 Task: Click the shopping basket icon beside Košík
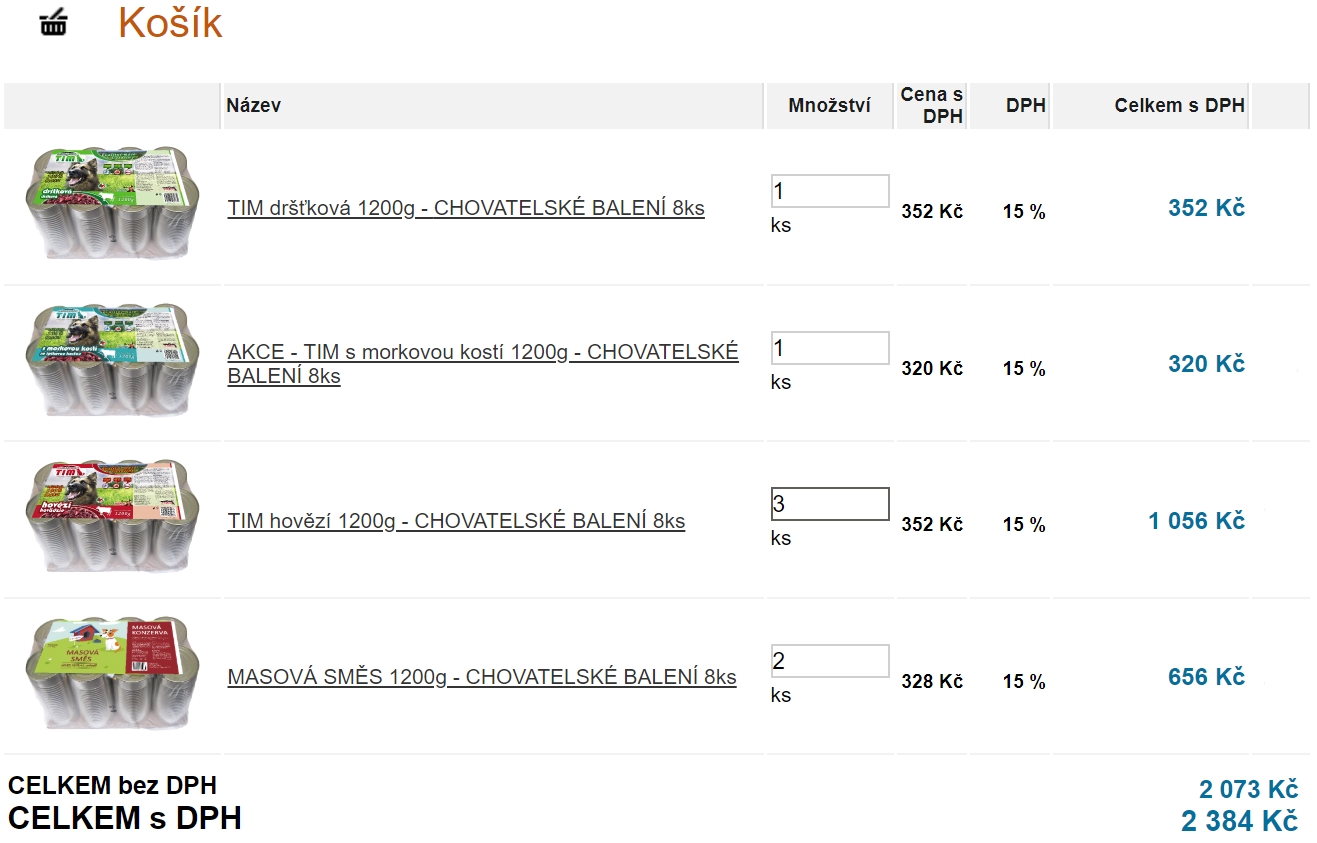(x=54, y=22)
